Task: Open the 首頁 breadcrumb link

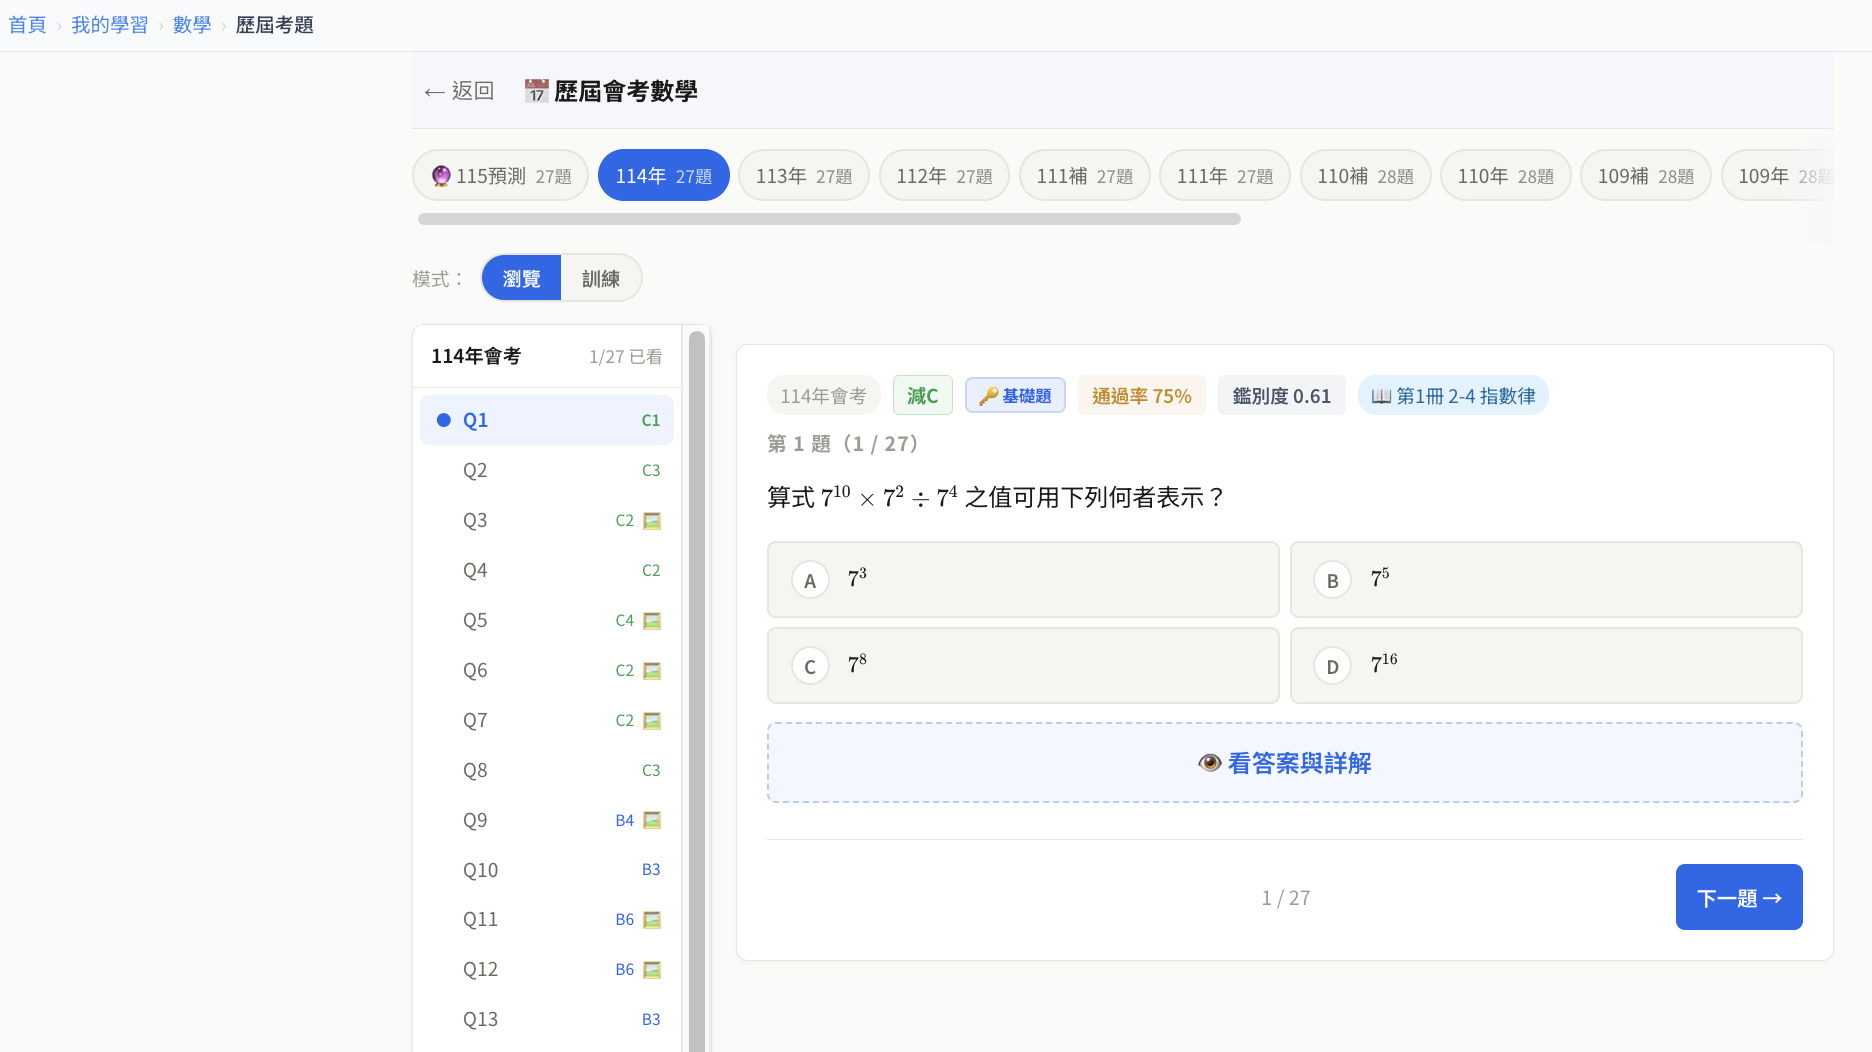Action: pos(27,24)
